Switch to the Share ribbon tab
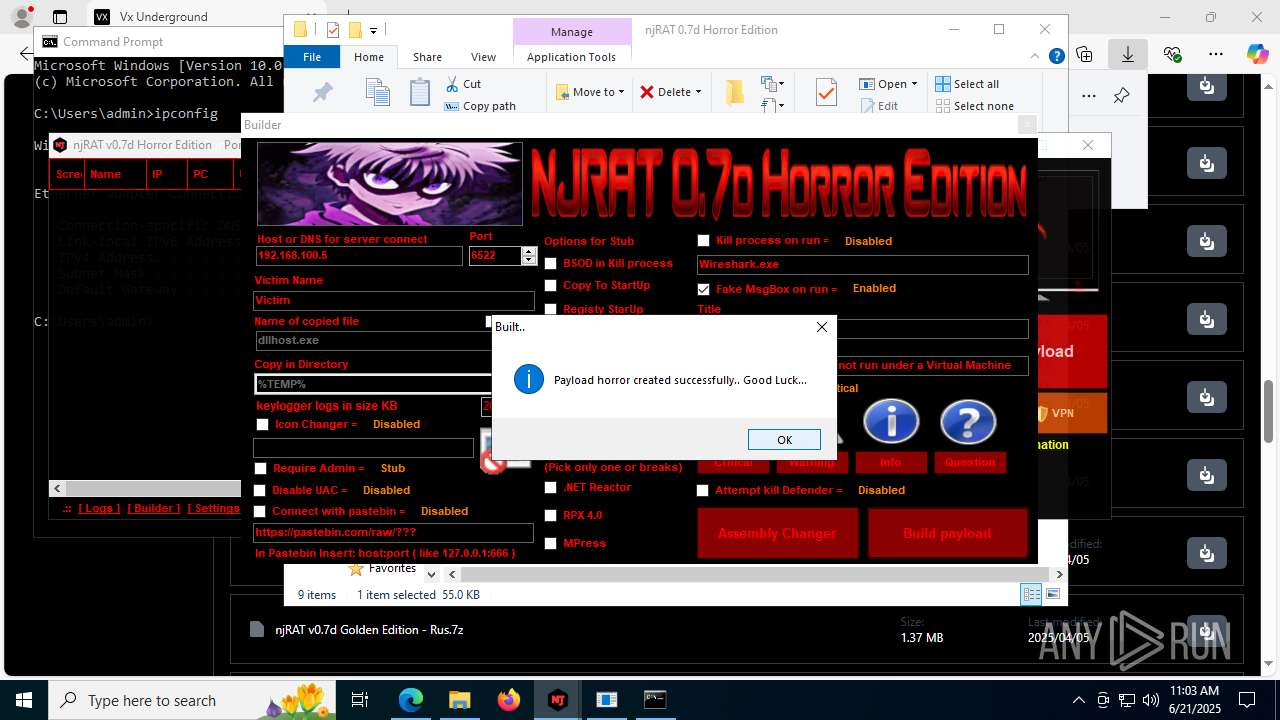 point(427,57)
